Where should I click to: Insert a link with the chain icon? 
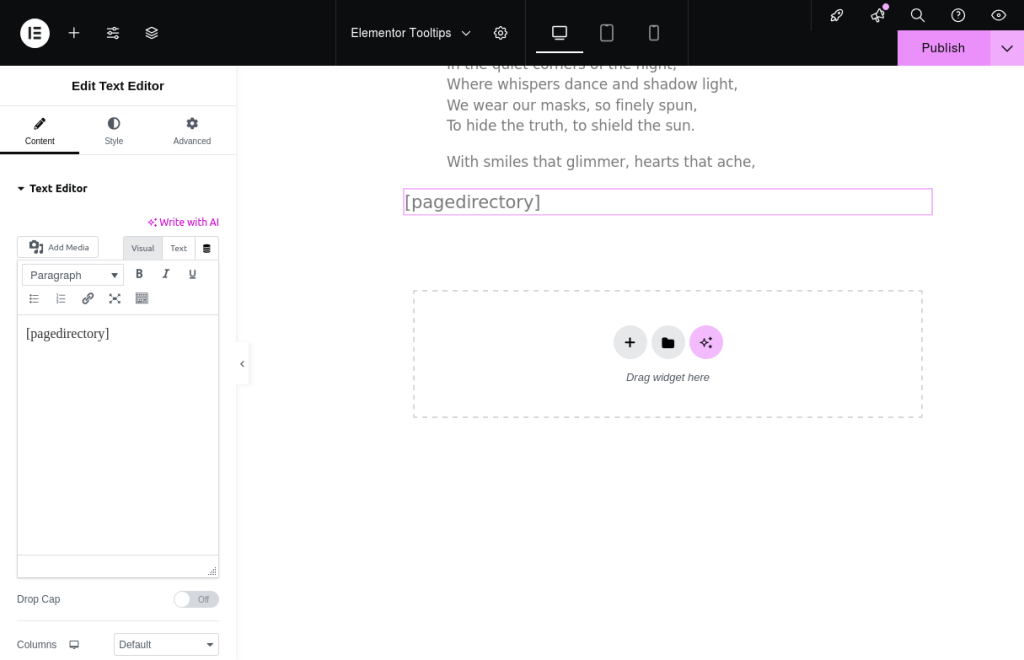88,298
